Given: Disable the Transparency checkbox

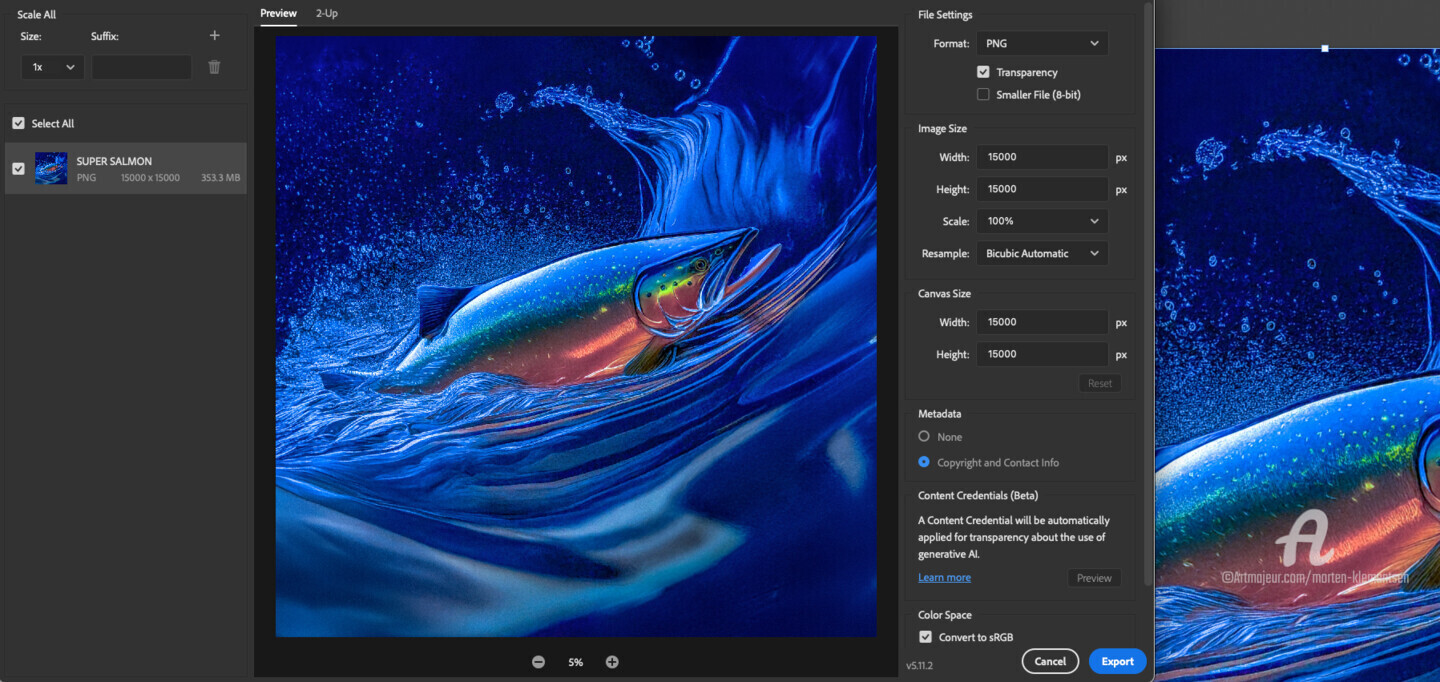Looking at the screenshot, I should [x=983, y=72].
